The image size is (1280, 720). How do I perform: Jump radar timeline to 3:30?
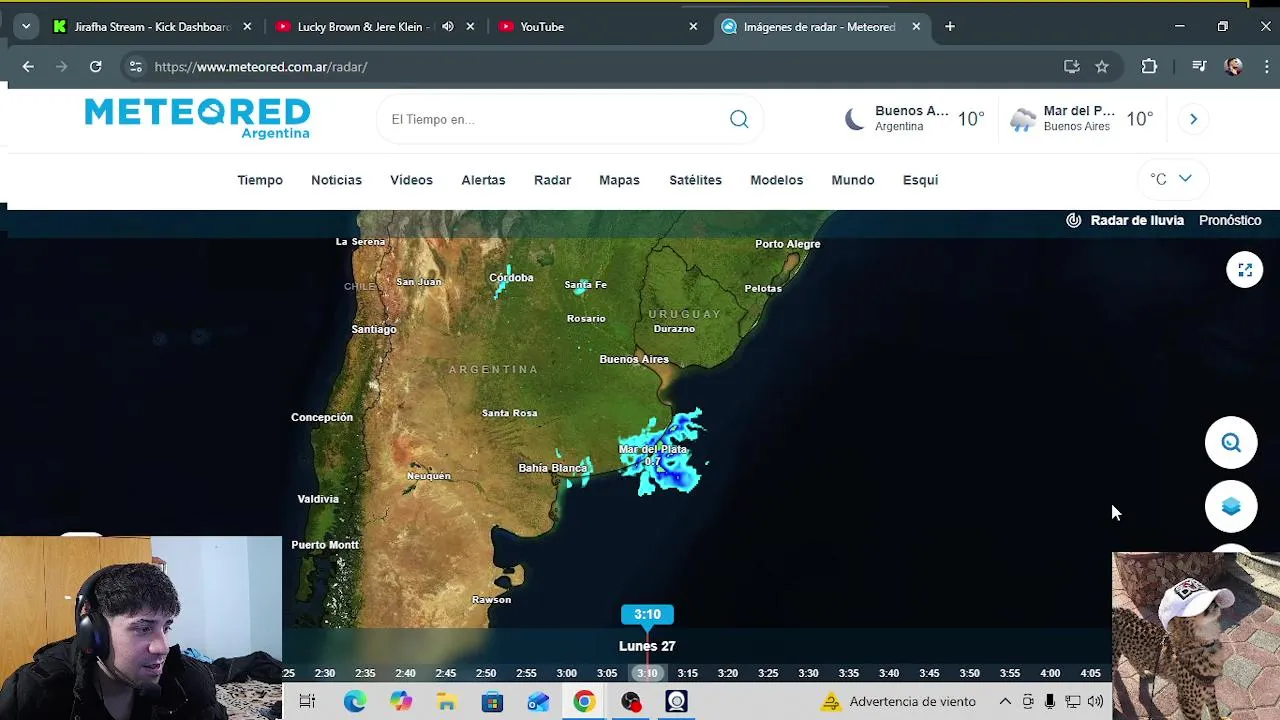pyautogui.click(x=808, y=673)
